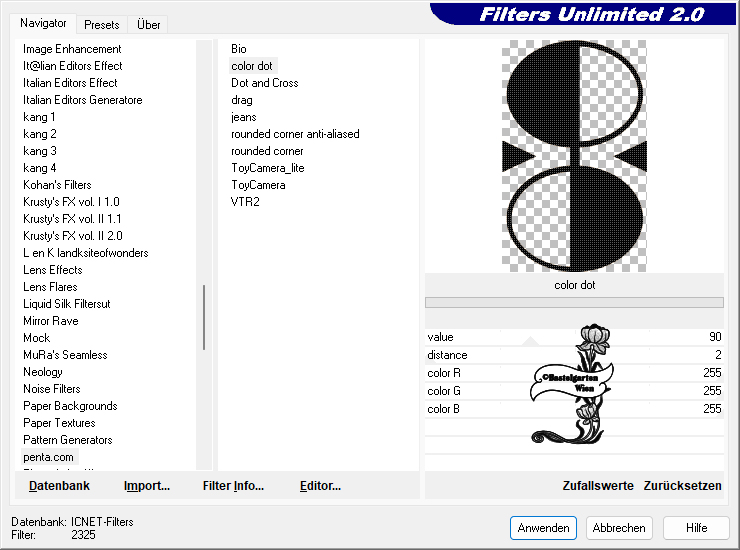Choose the Dot and Cross filter
740x550 pixels.
coord(264,83)
